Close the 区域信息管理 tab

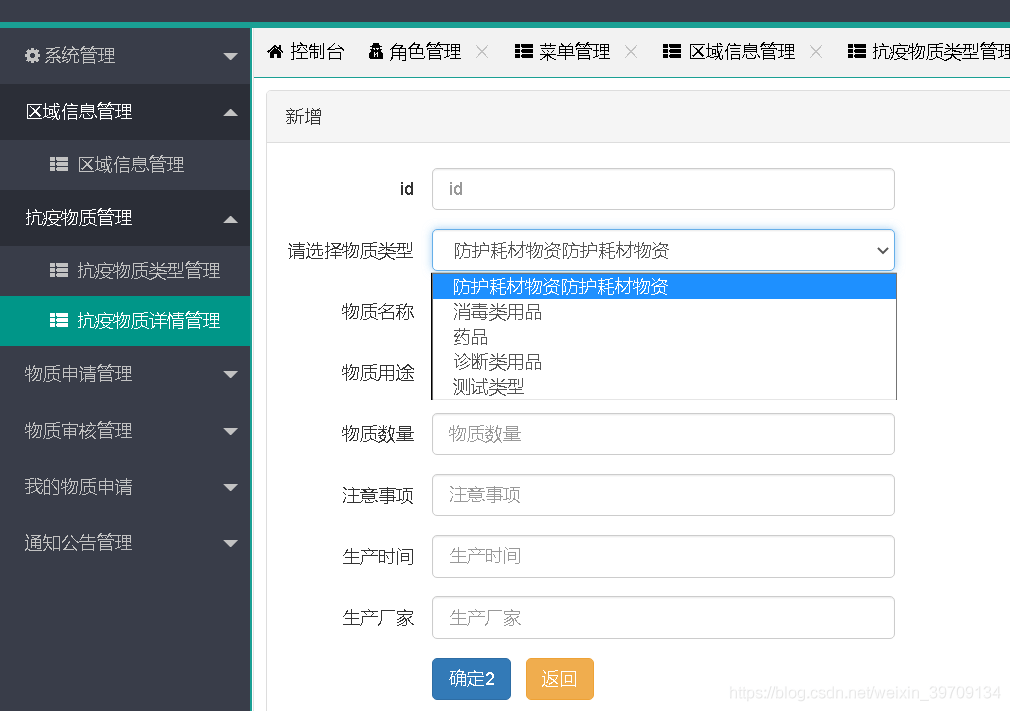pos(816,52)
